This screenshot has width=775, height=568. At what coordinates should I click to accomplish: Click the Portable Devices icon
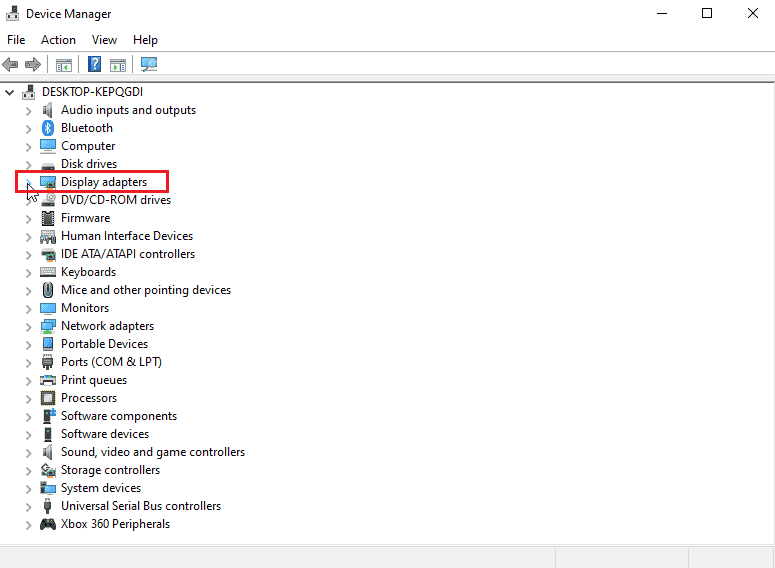click(48, 344)
